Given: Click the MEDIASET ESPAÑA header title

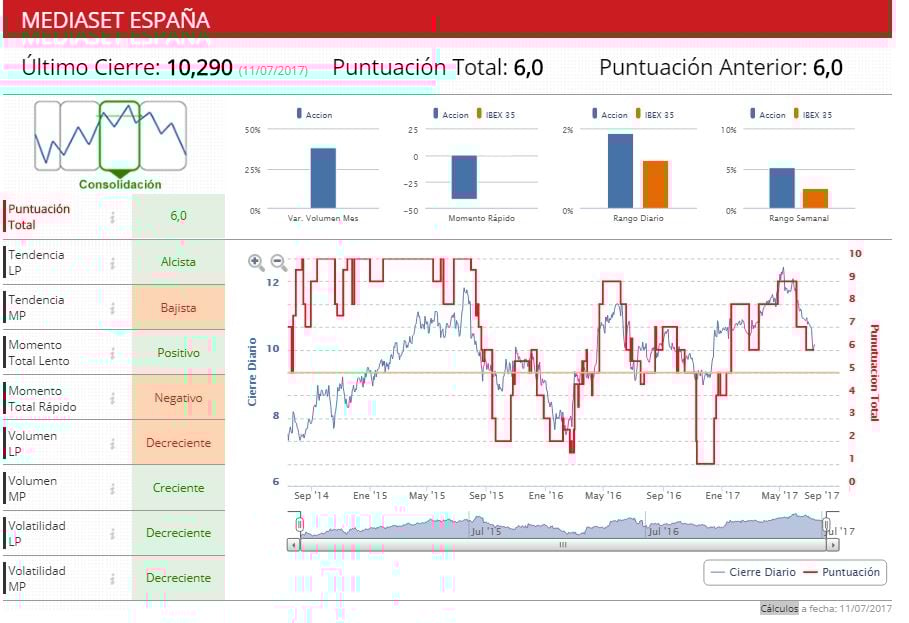Looking at the screenshot, I should 115,20.
